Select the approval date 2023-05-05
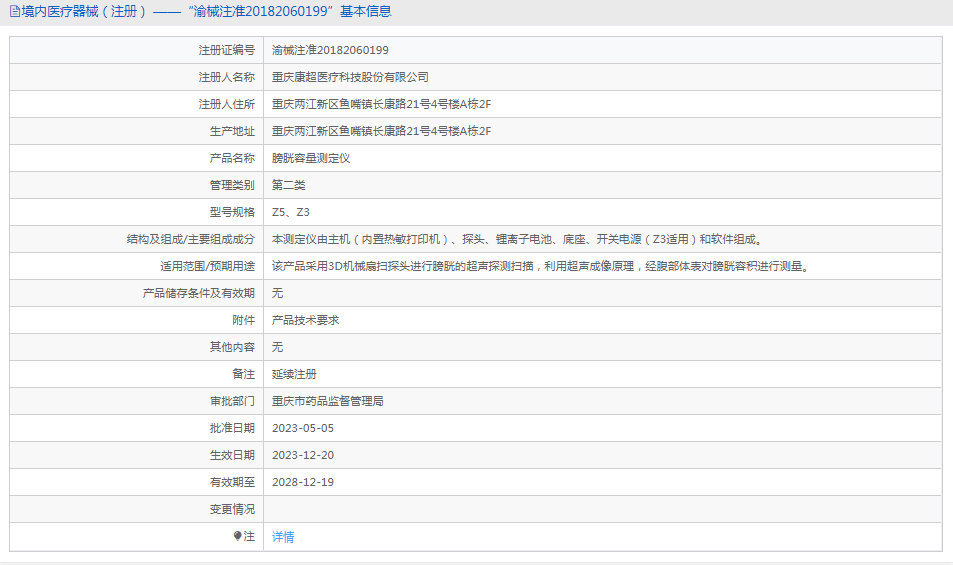This screenshot has height=565, width=953. coord(303,428)
